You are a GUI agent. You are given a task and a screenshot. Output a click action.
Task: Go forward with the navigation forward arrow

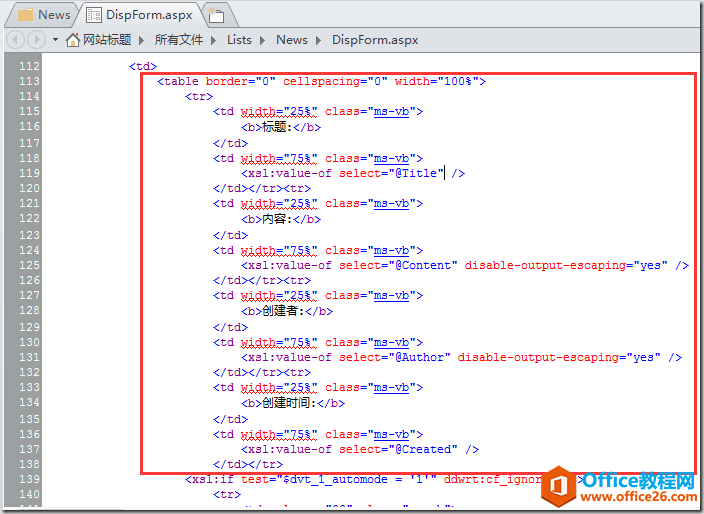click(36, 40)
